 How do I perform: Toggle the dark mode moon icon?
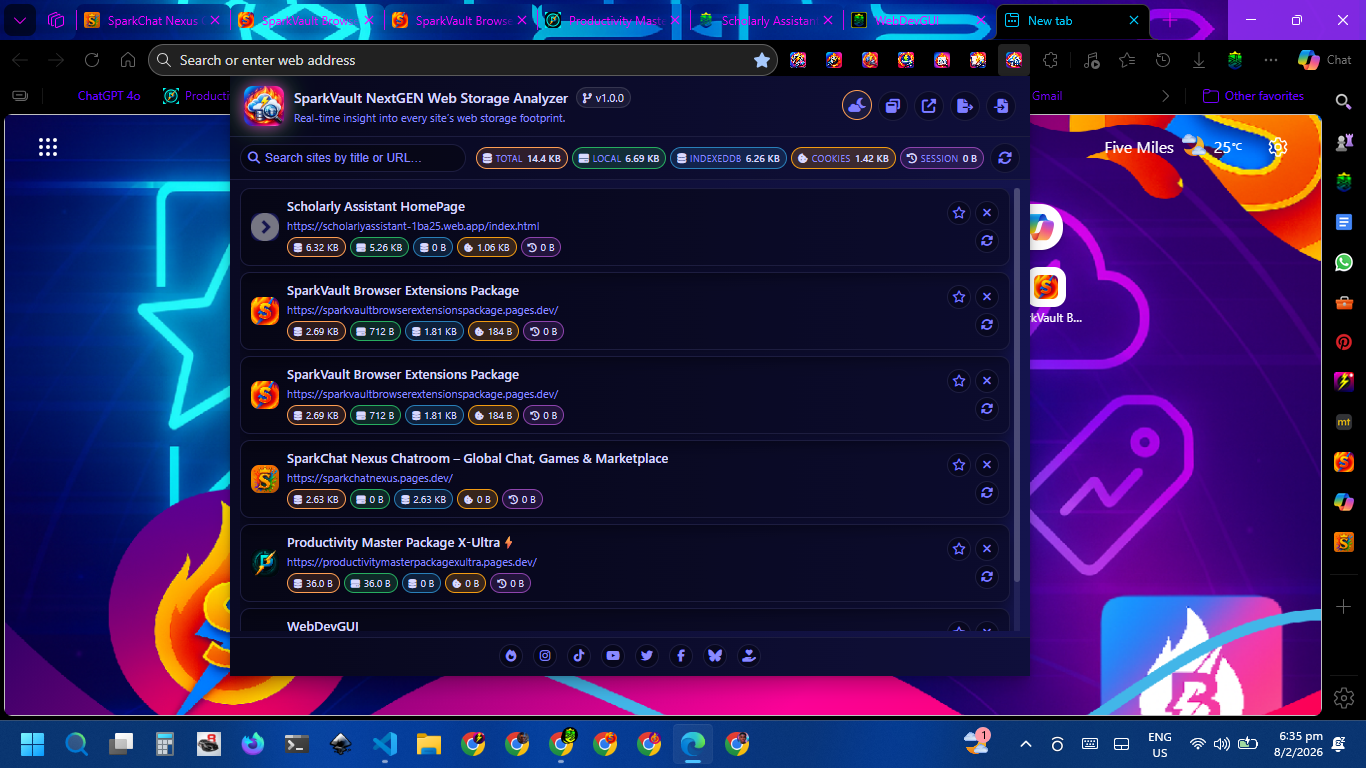pyautogui.click(x=857, y=105)
